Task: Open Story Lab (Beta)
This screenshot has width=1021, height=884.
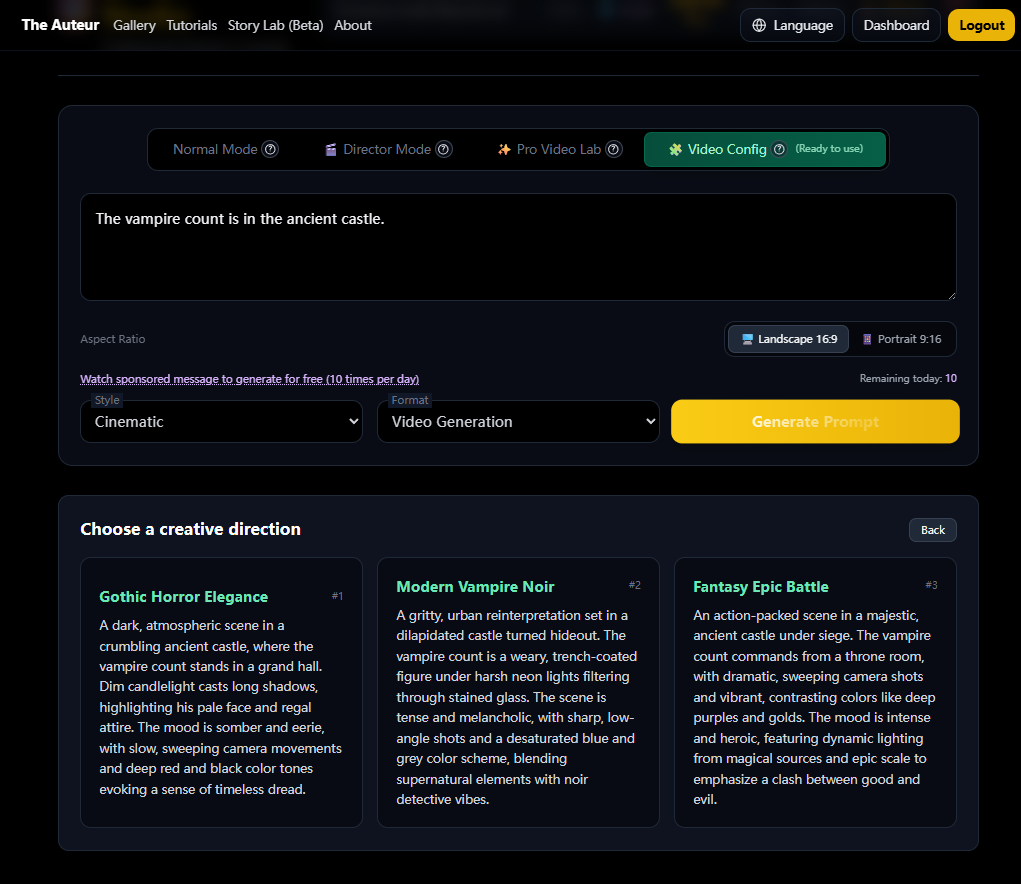Action: click(275, 25)
